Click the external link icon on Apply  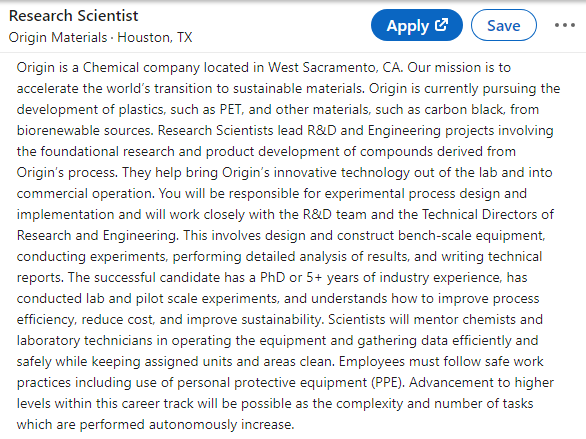click(441, 25)
